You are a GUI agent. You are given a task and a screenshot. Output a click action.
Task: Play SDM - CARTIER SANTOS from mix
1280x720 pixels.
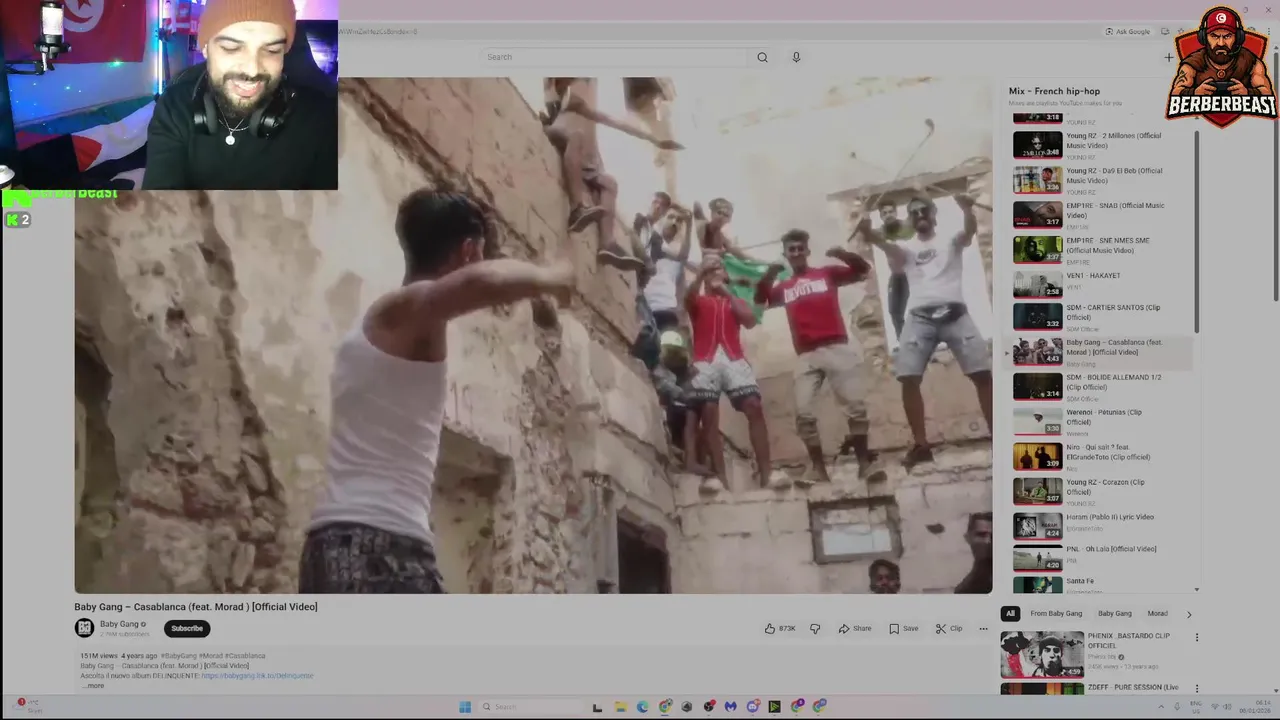[1100, 317]
